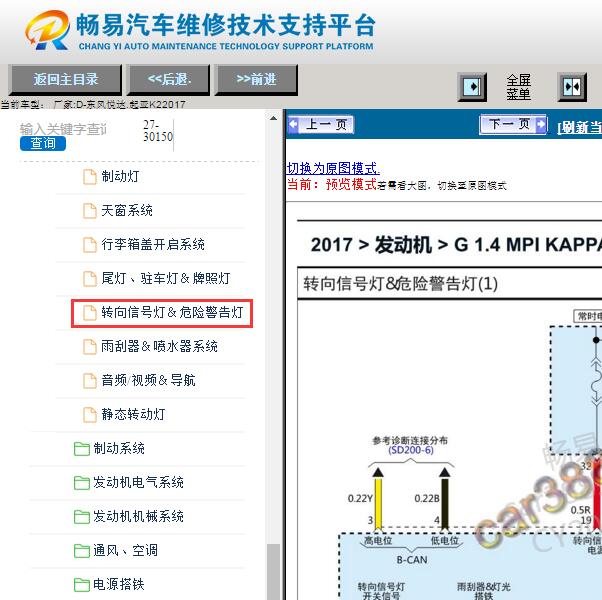Click the double-arrow panel icon right of 全屏菜单
The height and width of the screenshot is (600, 602).
pos(572,87)
